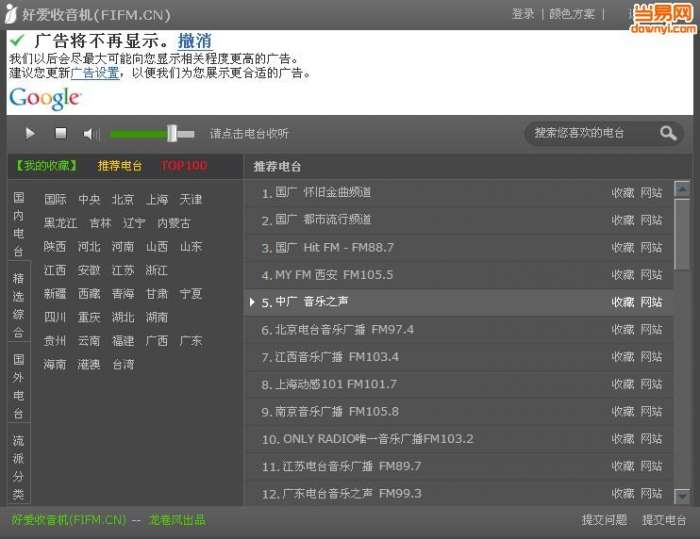This screenshot has width=700, height=539.
Task: Select the 流派分类 side category
Action: 18,467
